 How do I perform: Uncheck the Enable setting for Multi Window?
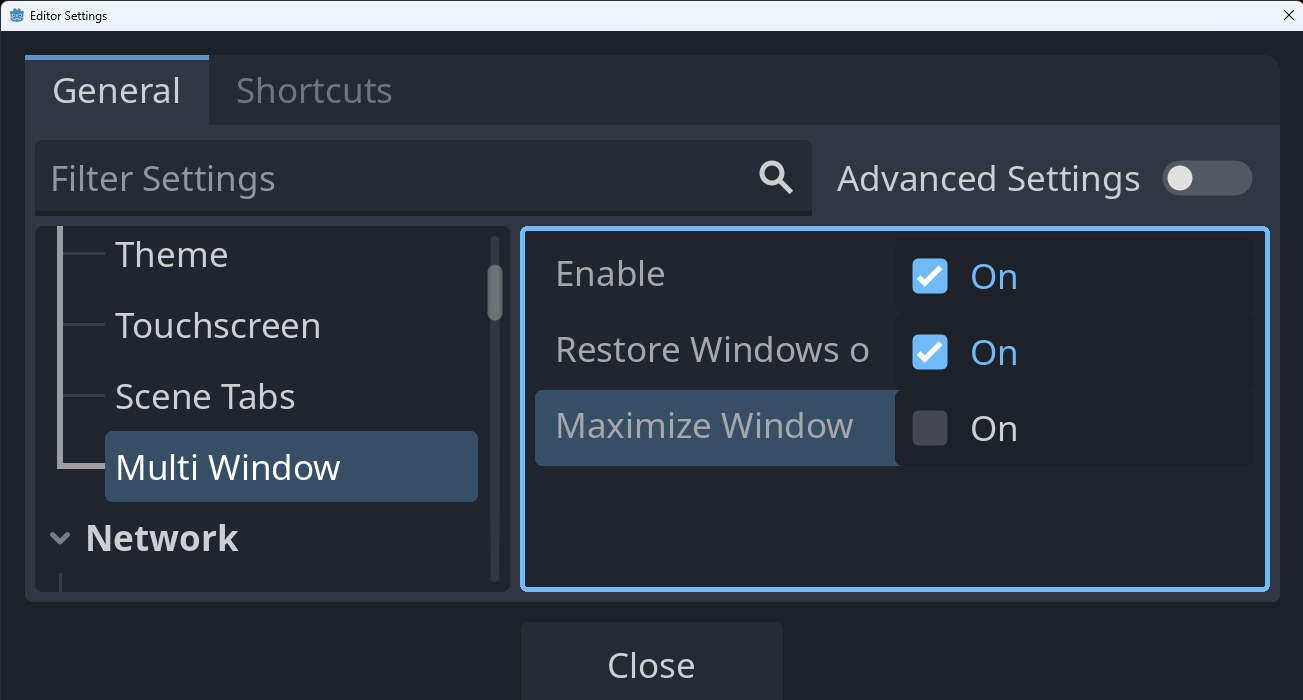coord(929,276)
